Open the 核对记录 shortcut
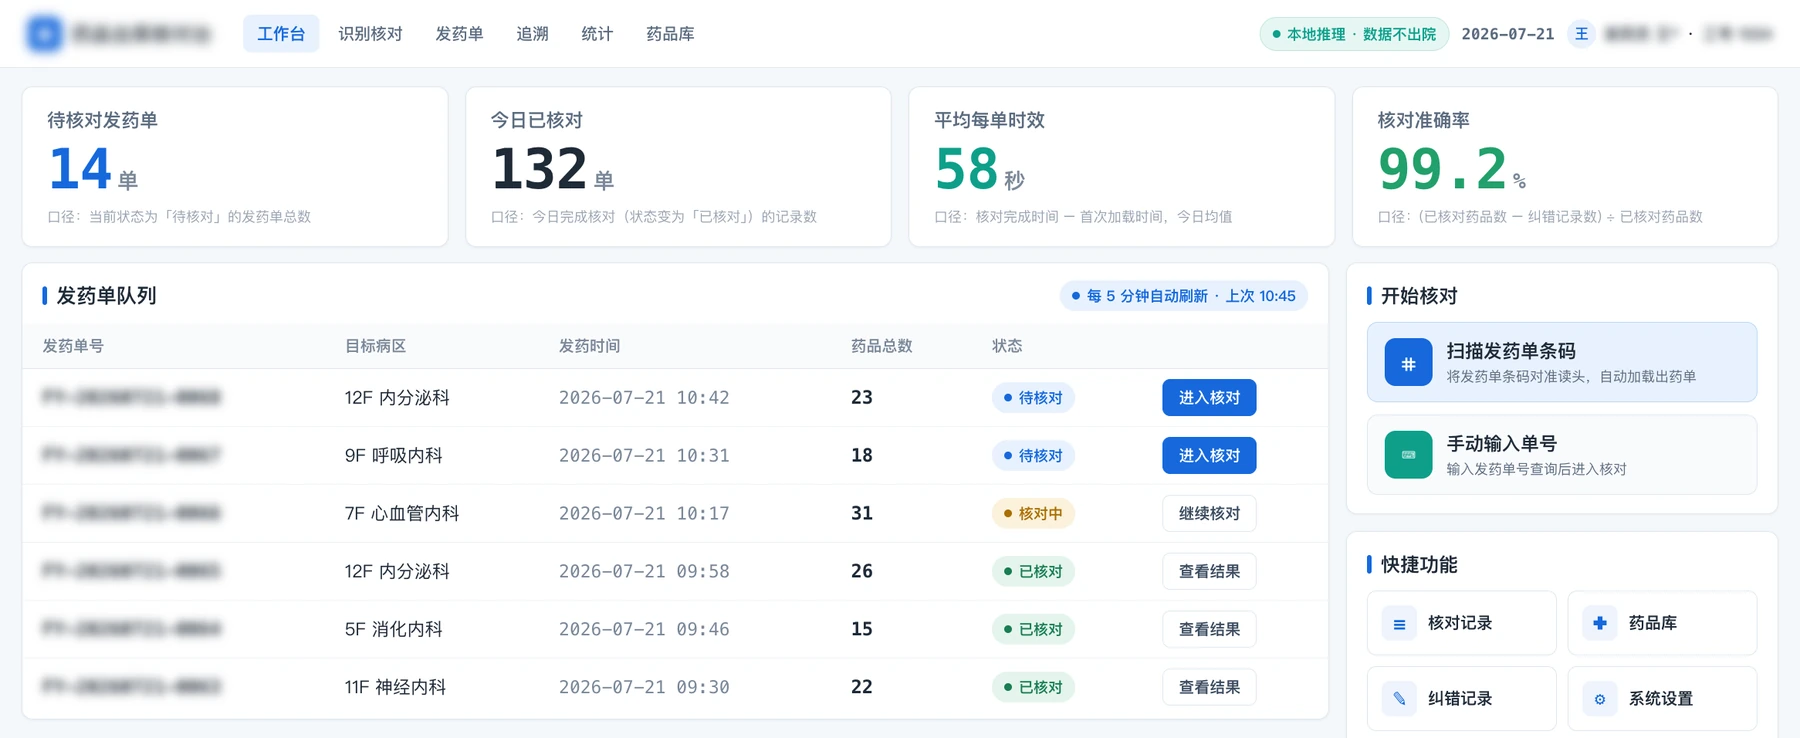 1461,623
